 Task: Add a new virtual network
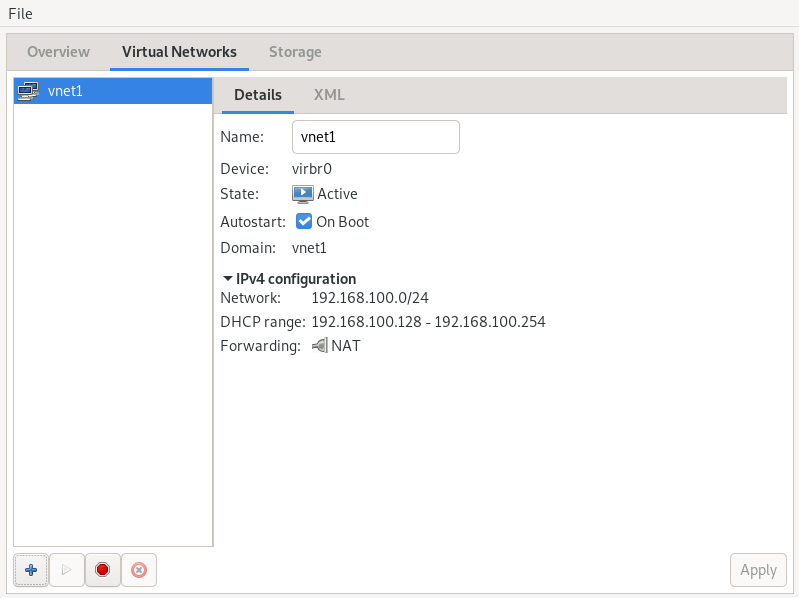(x=31, y=570)
